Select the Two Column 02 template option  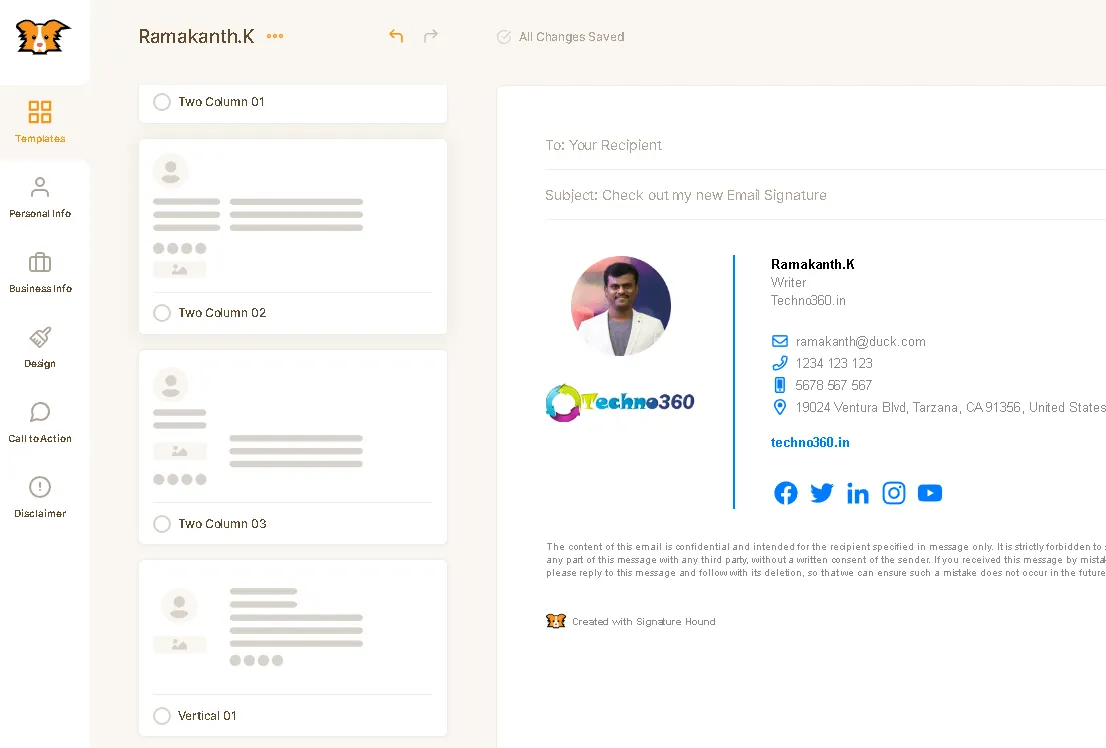pyautogui.click(x=162, y=313)
